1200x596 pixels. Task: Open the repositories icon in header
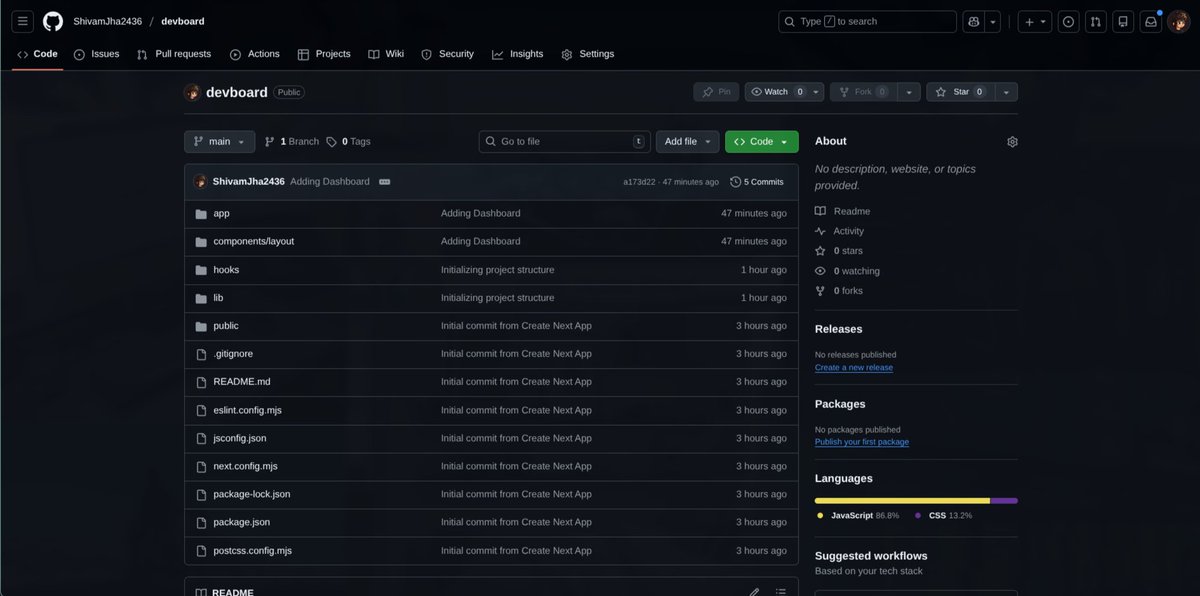coord(1124,21)
